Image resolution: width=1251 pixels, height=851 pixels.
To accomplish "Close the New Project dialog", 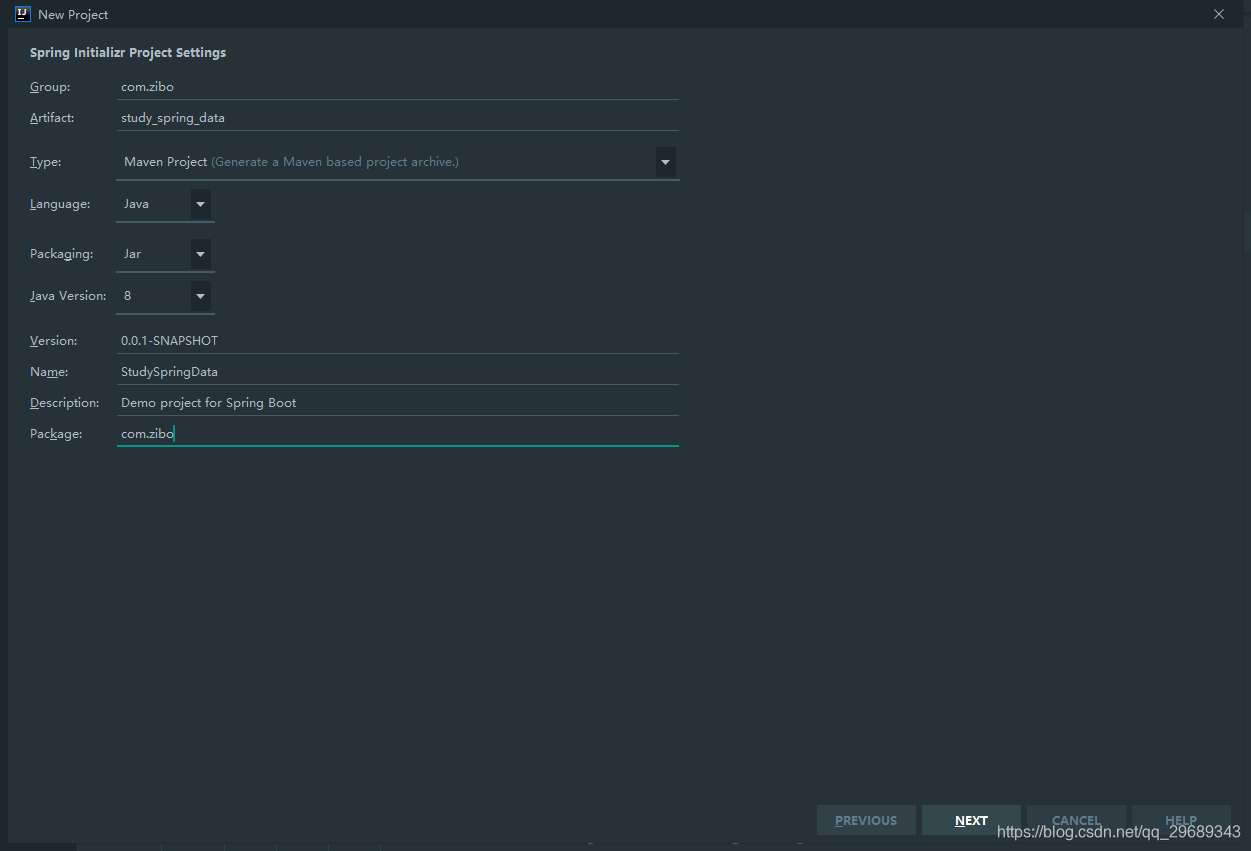I will coord(1218,14).
